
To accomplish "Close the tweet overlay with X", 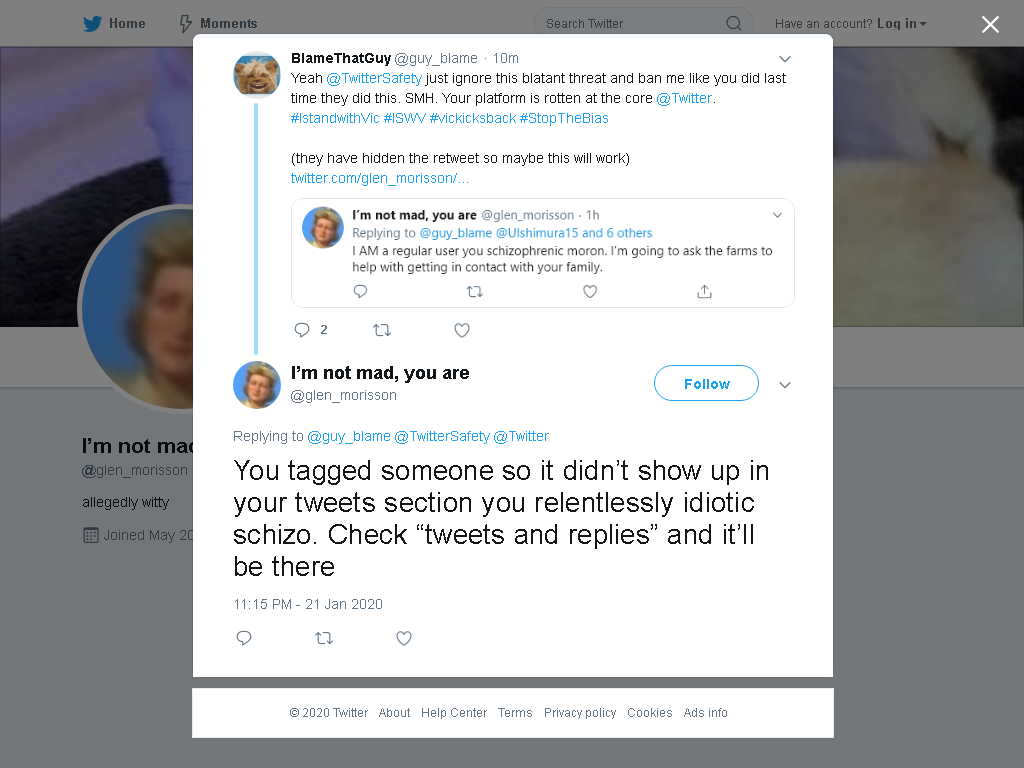I will pos(990,24).
